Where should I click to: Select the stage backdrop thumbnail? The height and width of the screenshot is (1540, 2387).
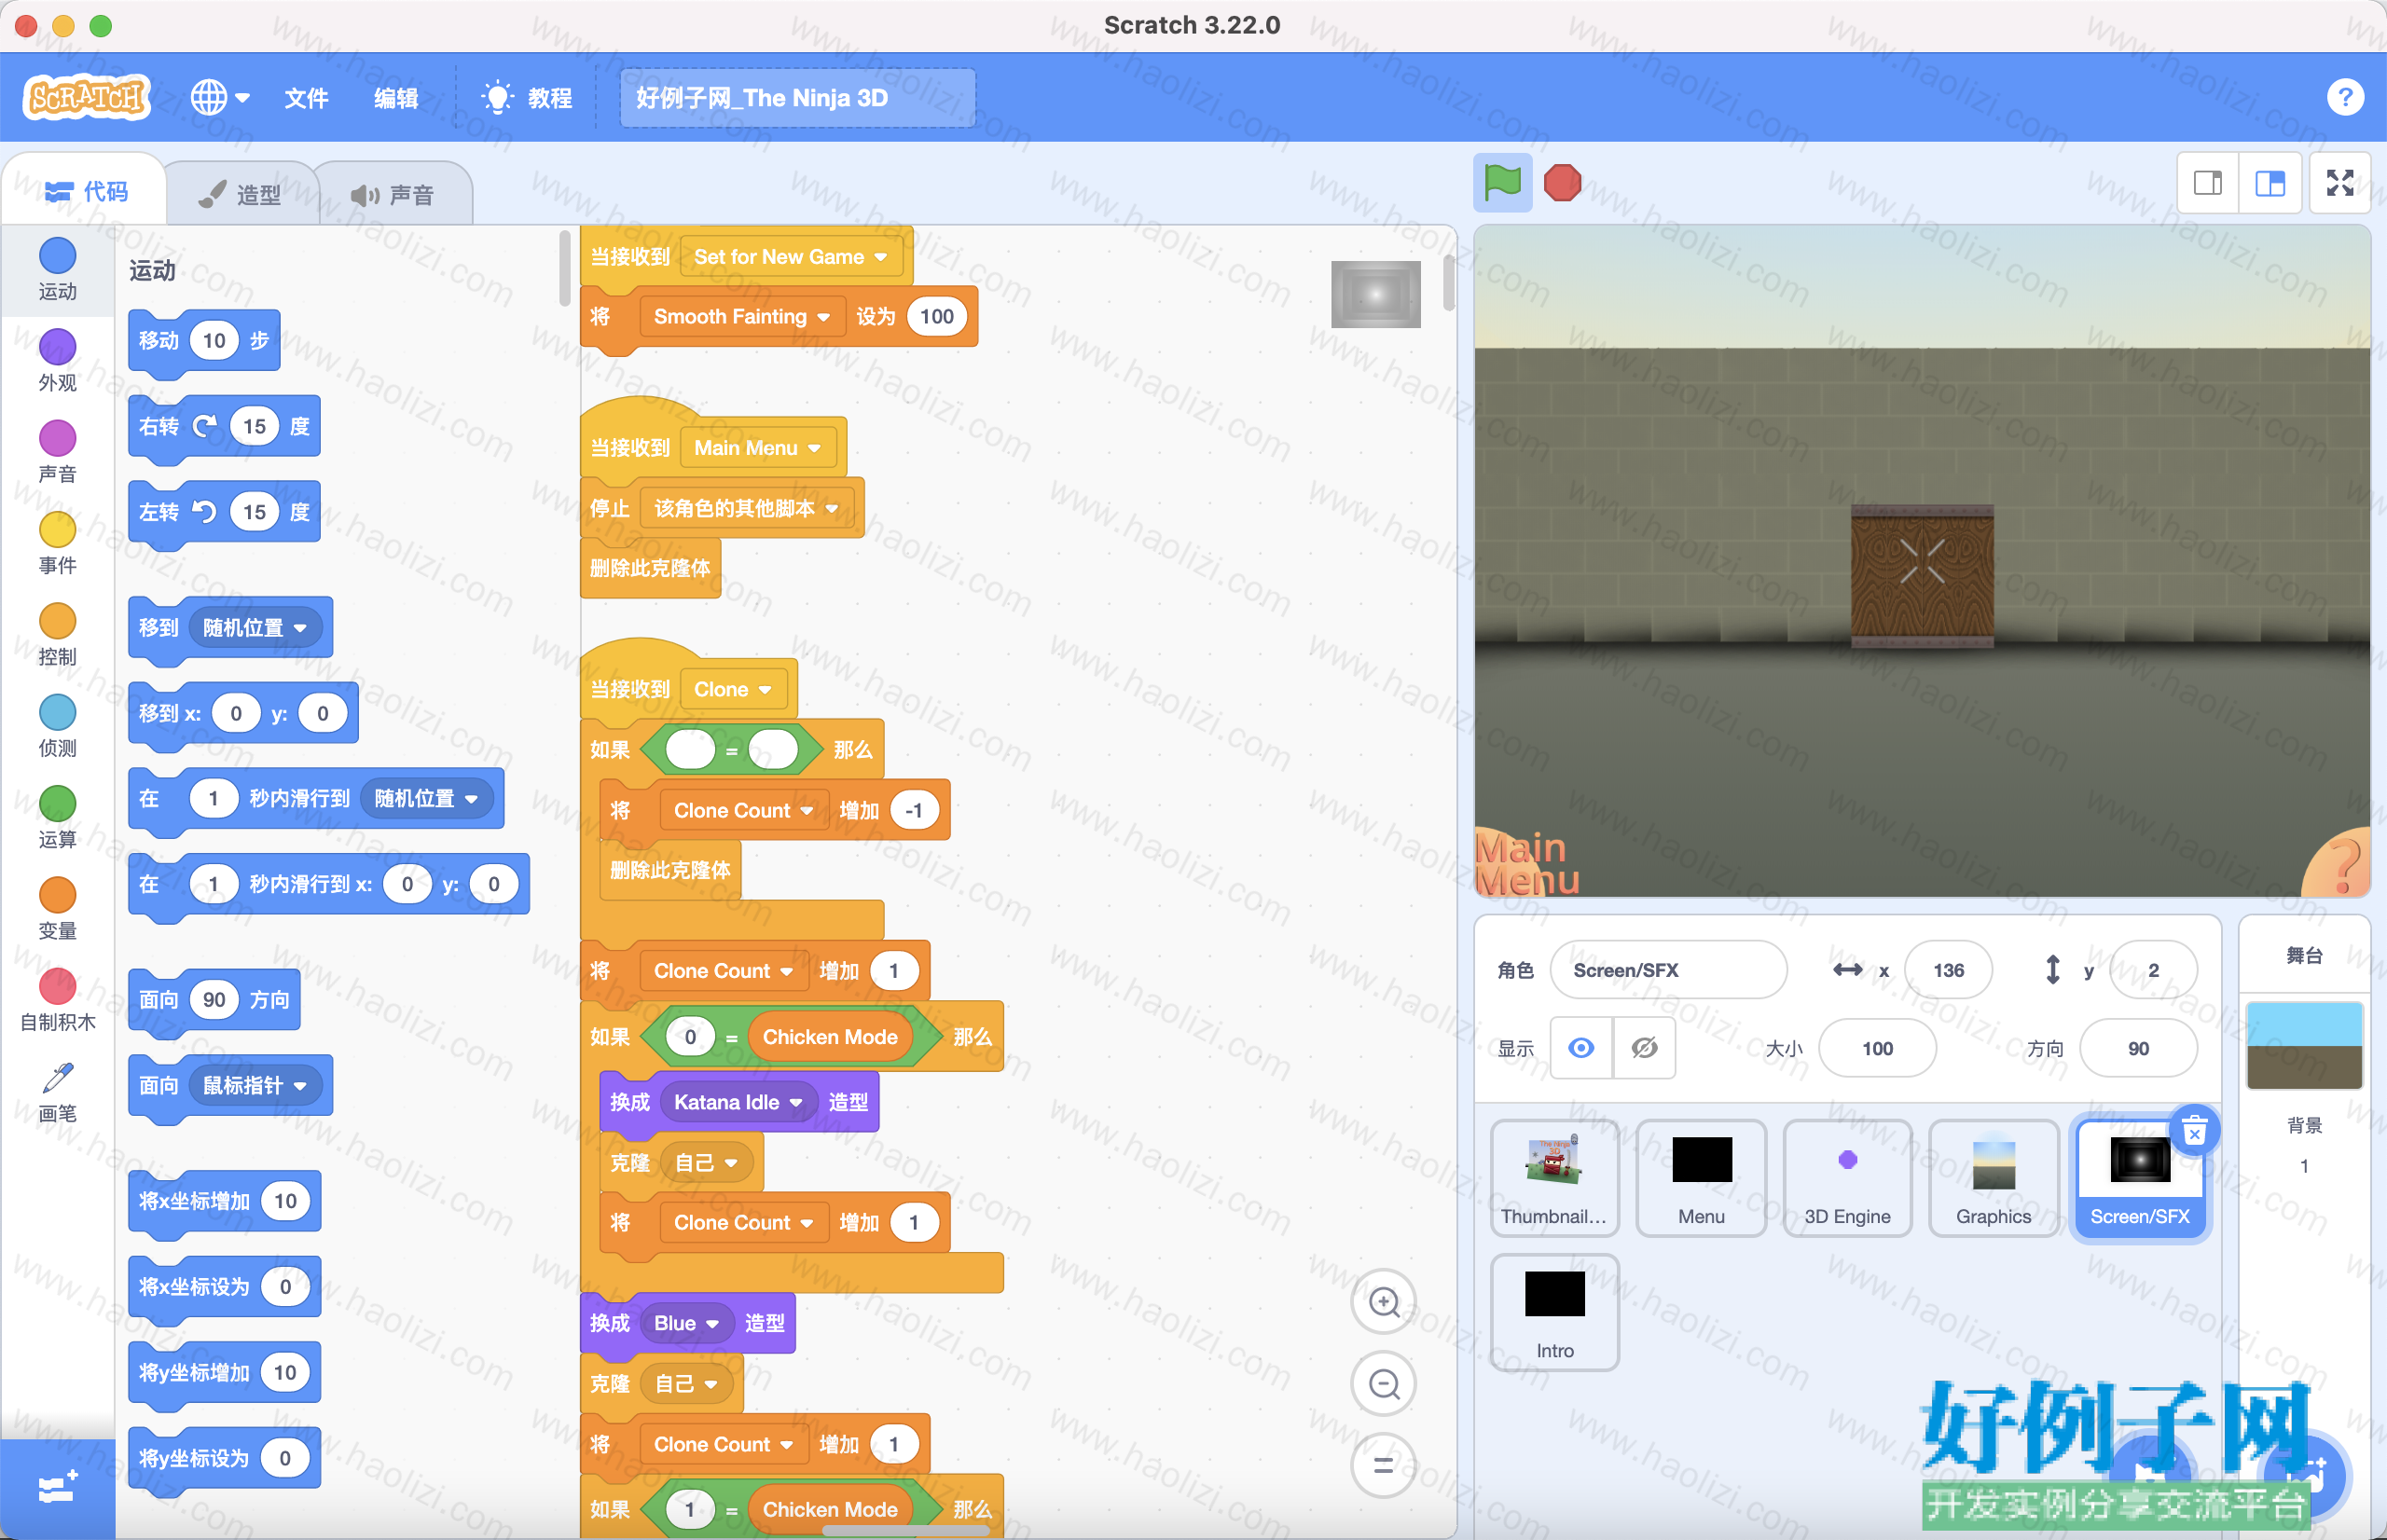click(x=2304, y=1046)
